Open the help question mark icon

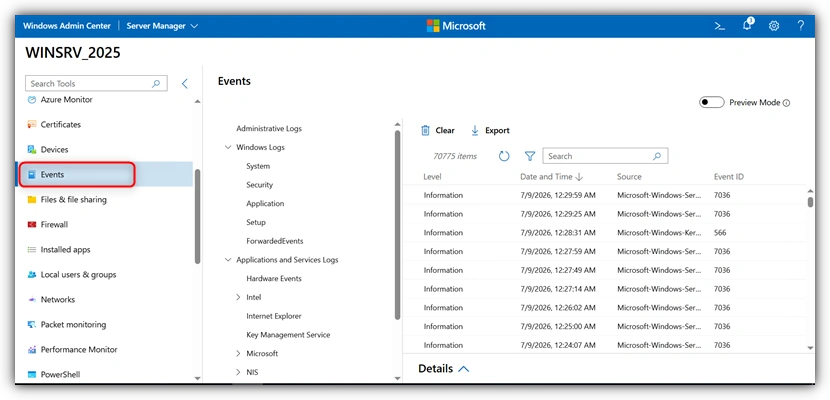coord(801,25)
